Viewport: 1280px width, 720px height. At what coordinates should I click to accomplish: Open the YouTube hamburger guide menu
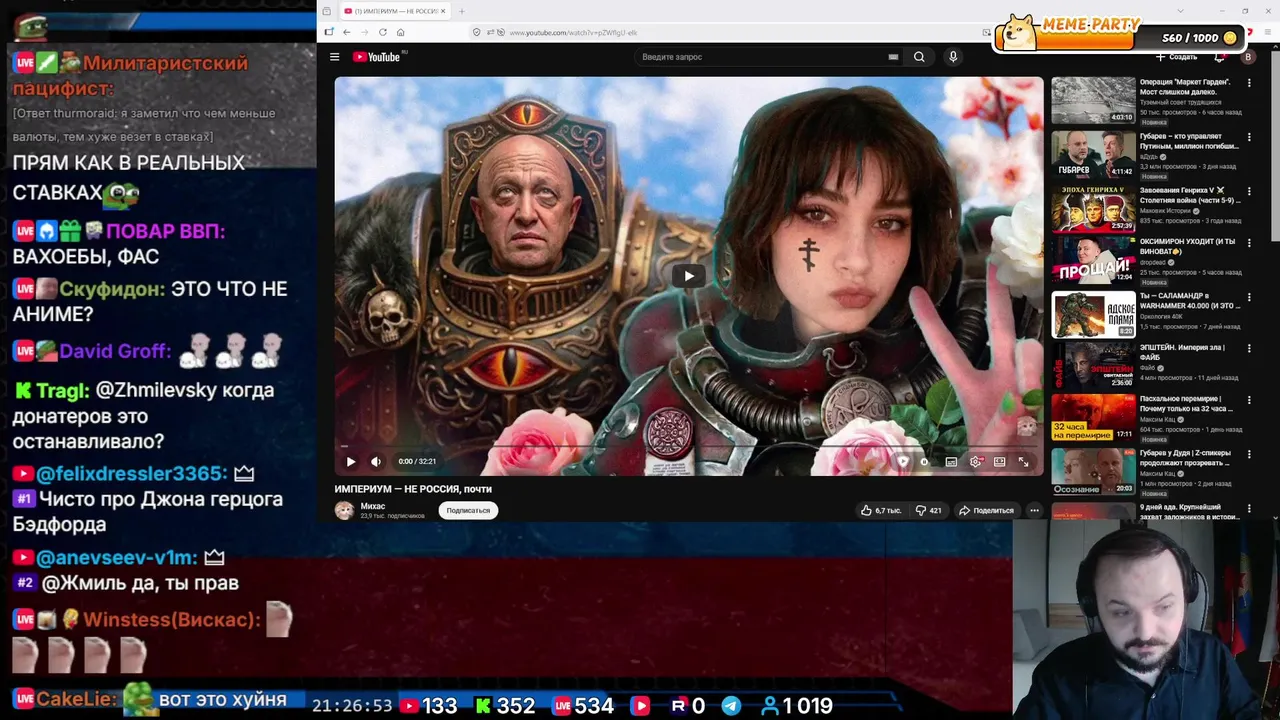pyautogui.click(x=334, y=57)
